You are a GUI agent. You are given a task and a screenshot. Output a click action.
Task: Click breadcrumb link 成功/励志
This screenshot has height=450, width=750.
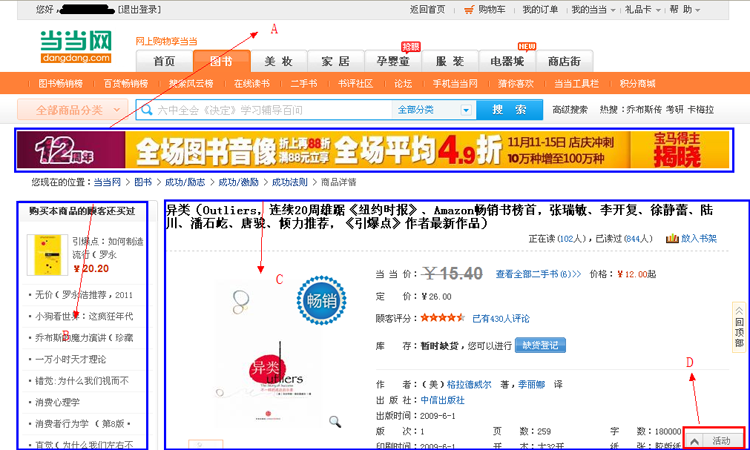(185, 182)
